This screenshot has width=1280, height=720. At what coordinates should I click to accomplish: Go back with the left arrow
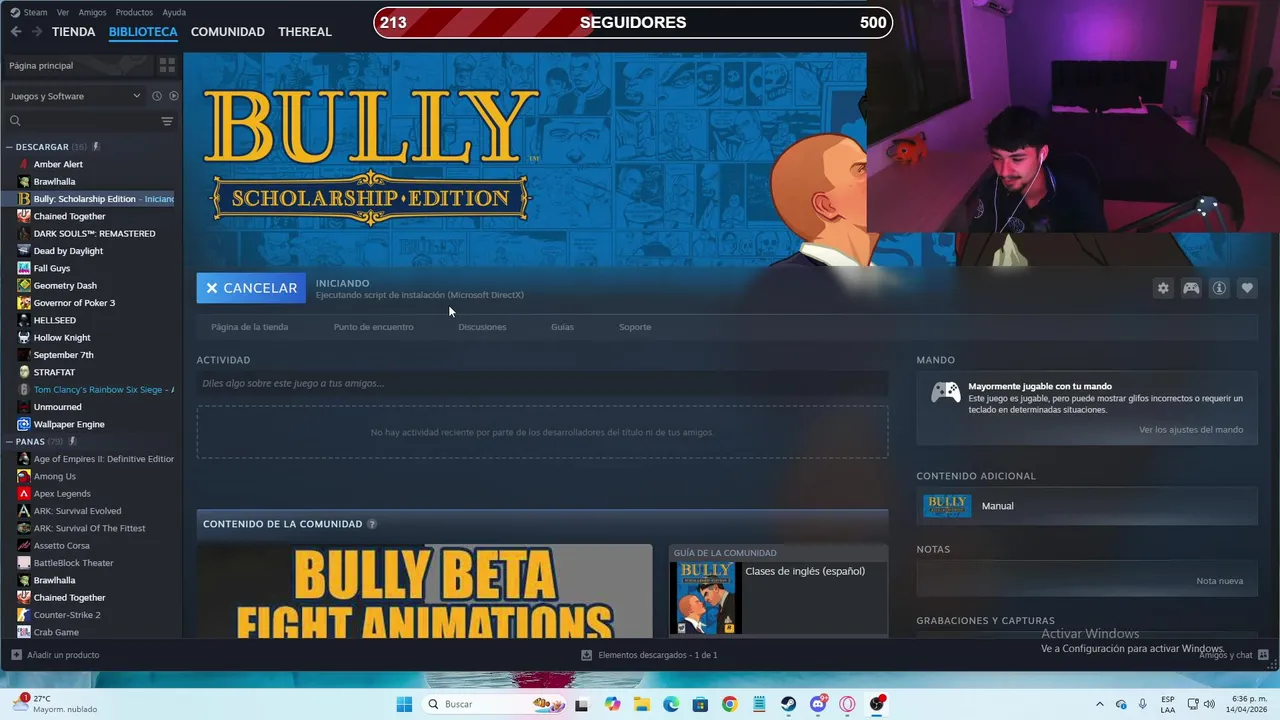click(16, 31)
